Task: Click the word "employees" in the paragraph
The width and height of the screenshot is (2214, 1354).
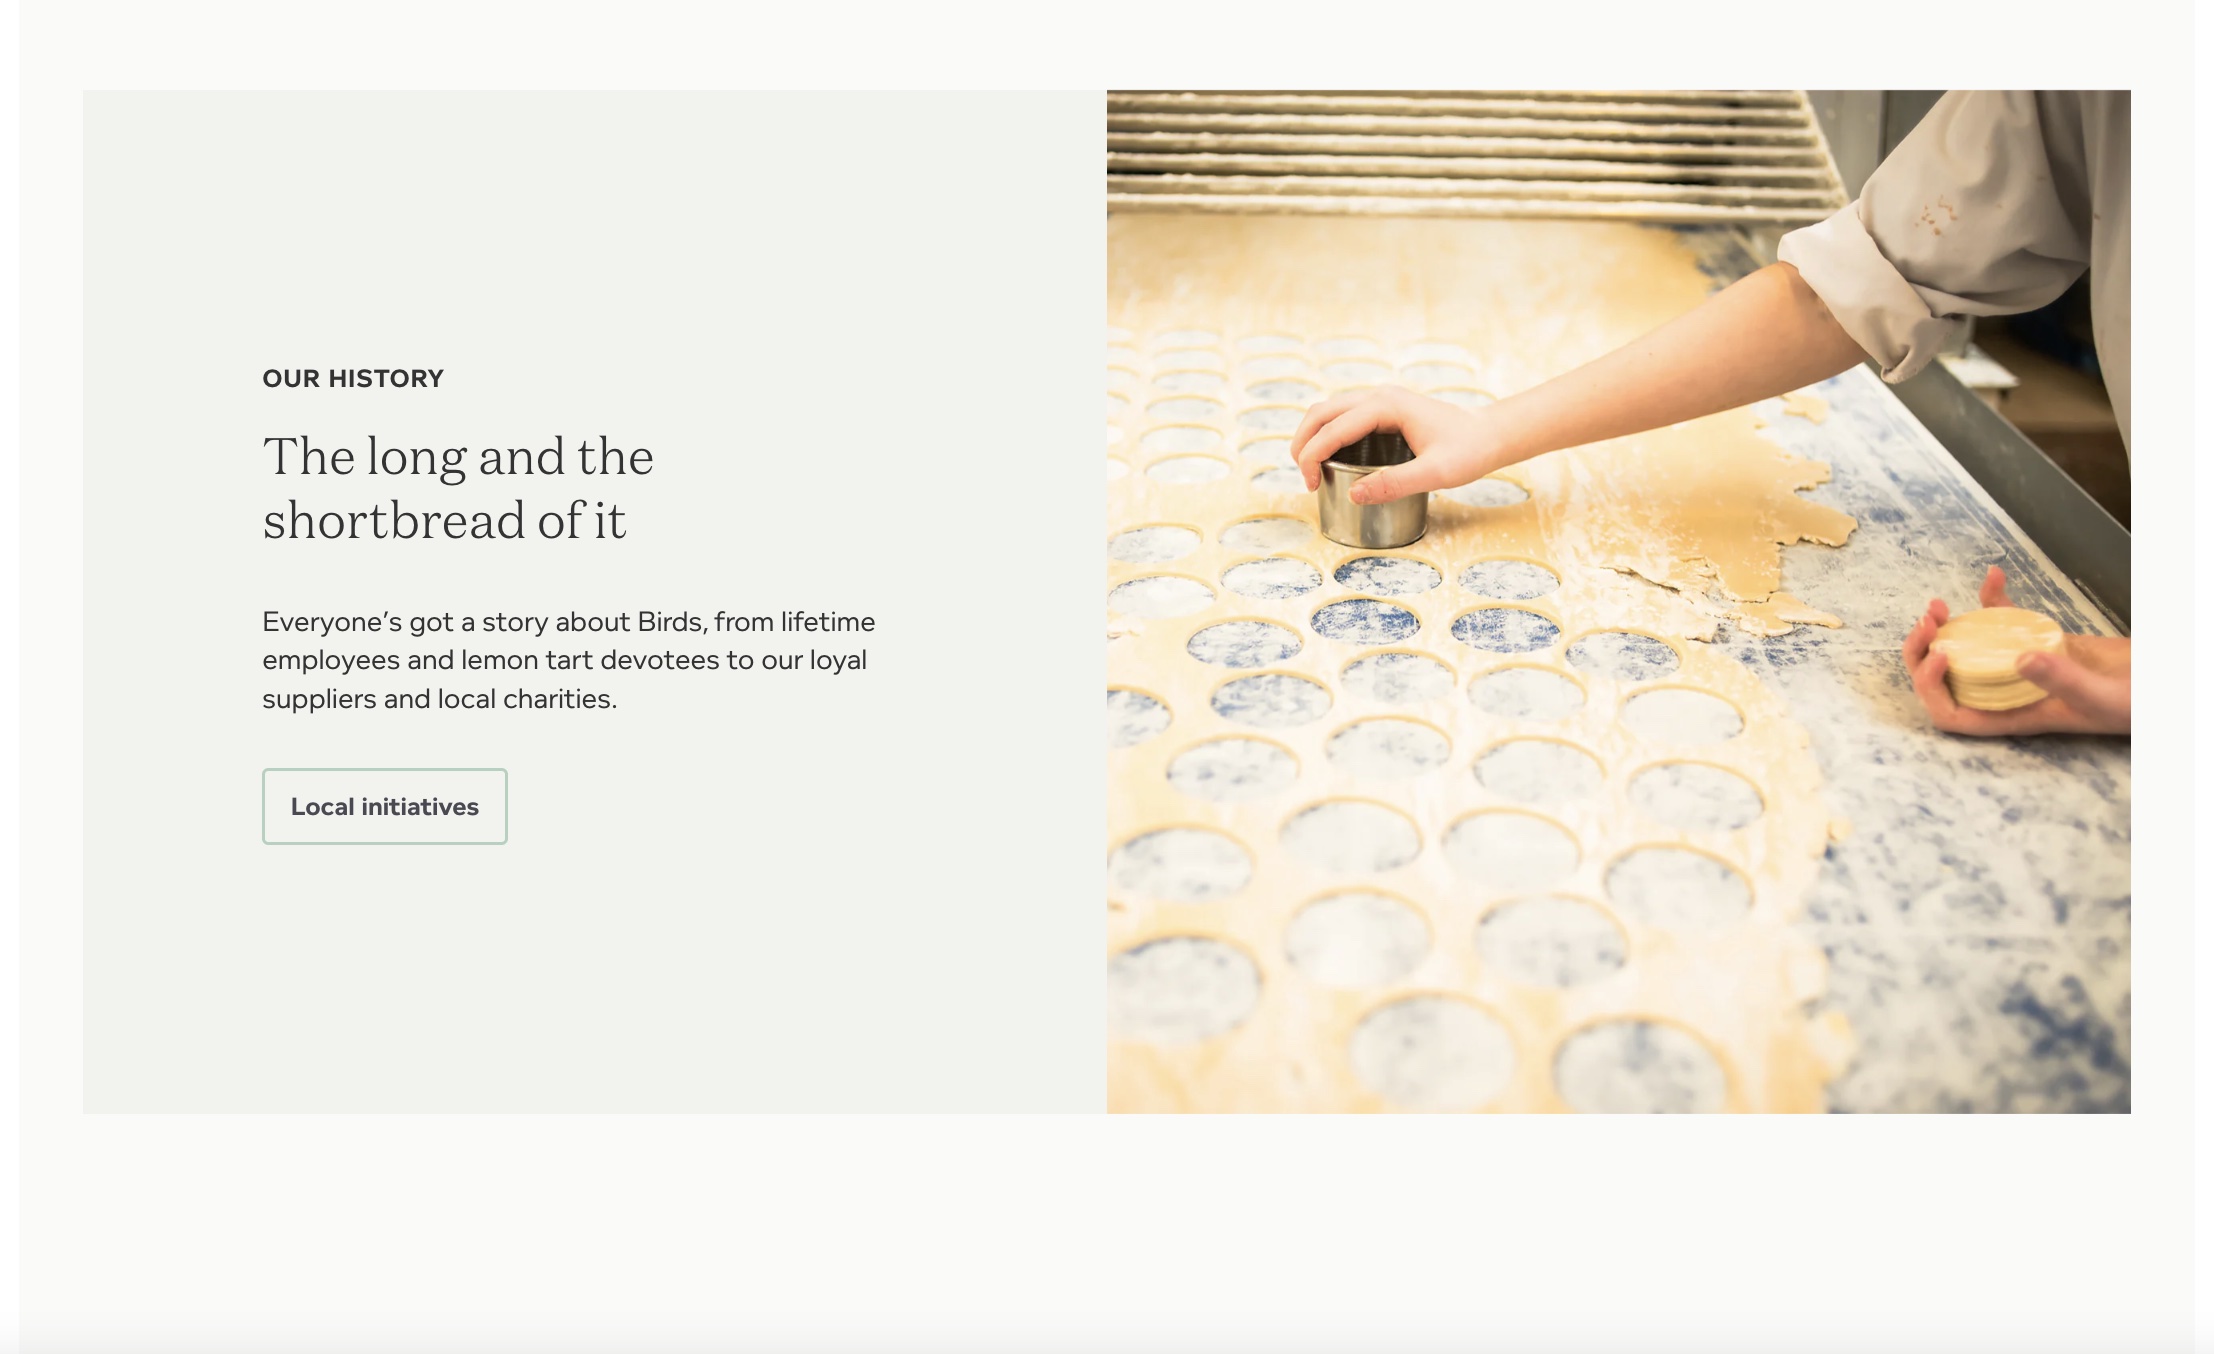Action: coord(330,660)
